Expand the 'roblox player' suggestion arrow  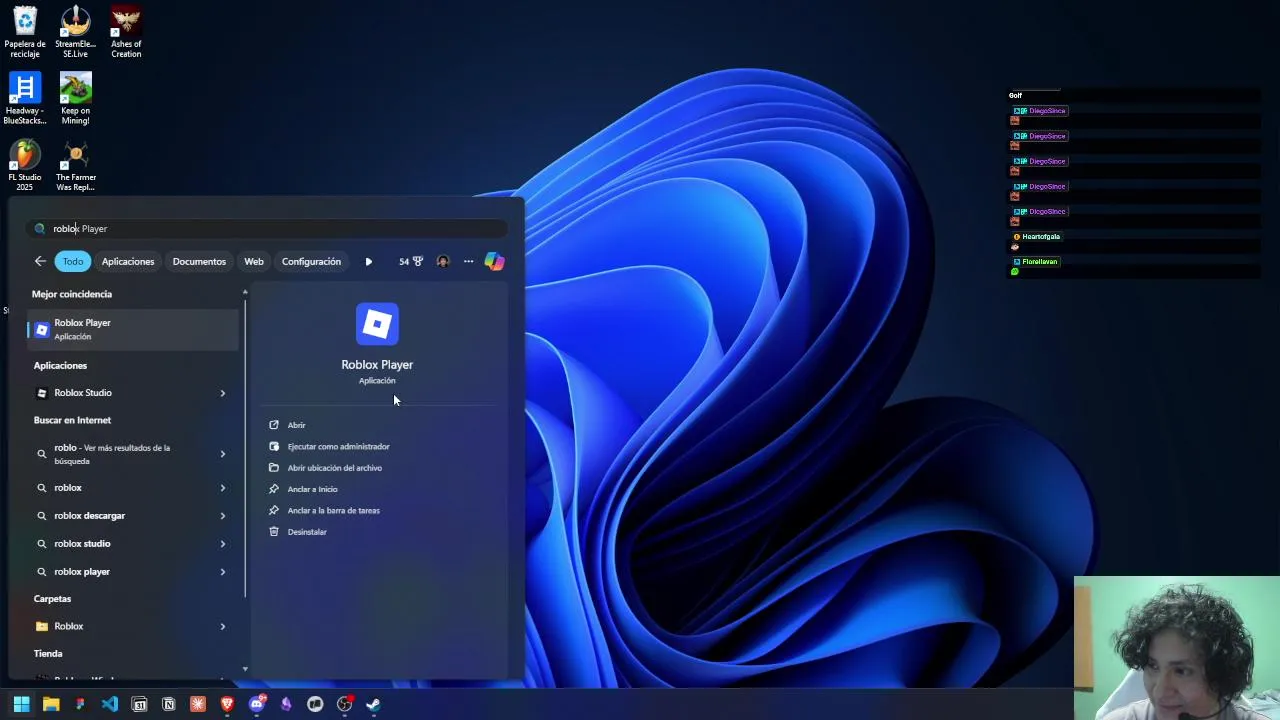[223, 572]
